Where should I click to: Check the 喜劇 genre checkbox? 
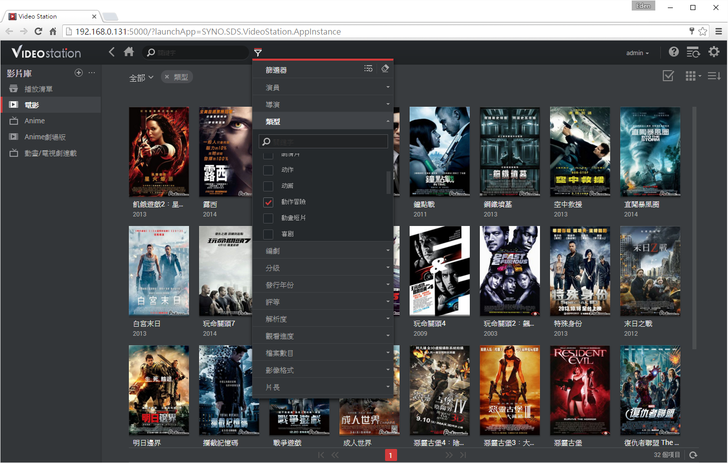point(268,234)
